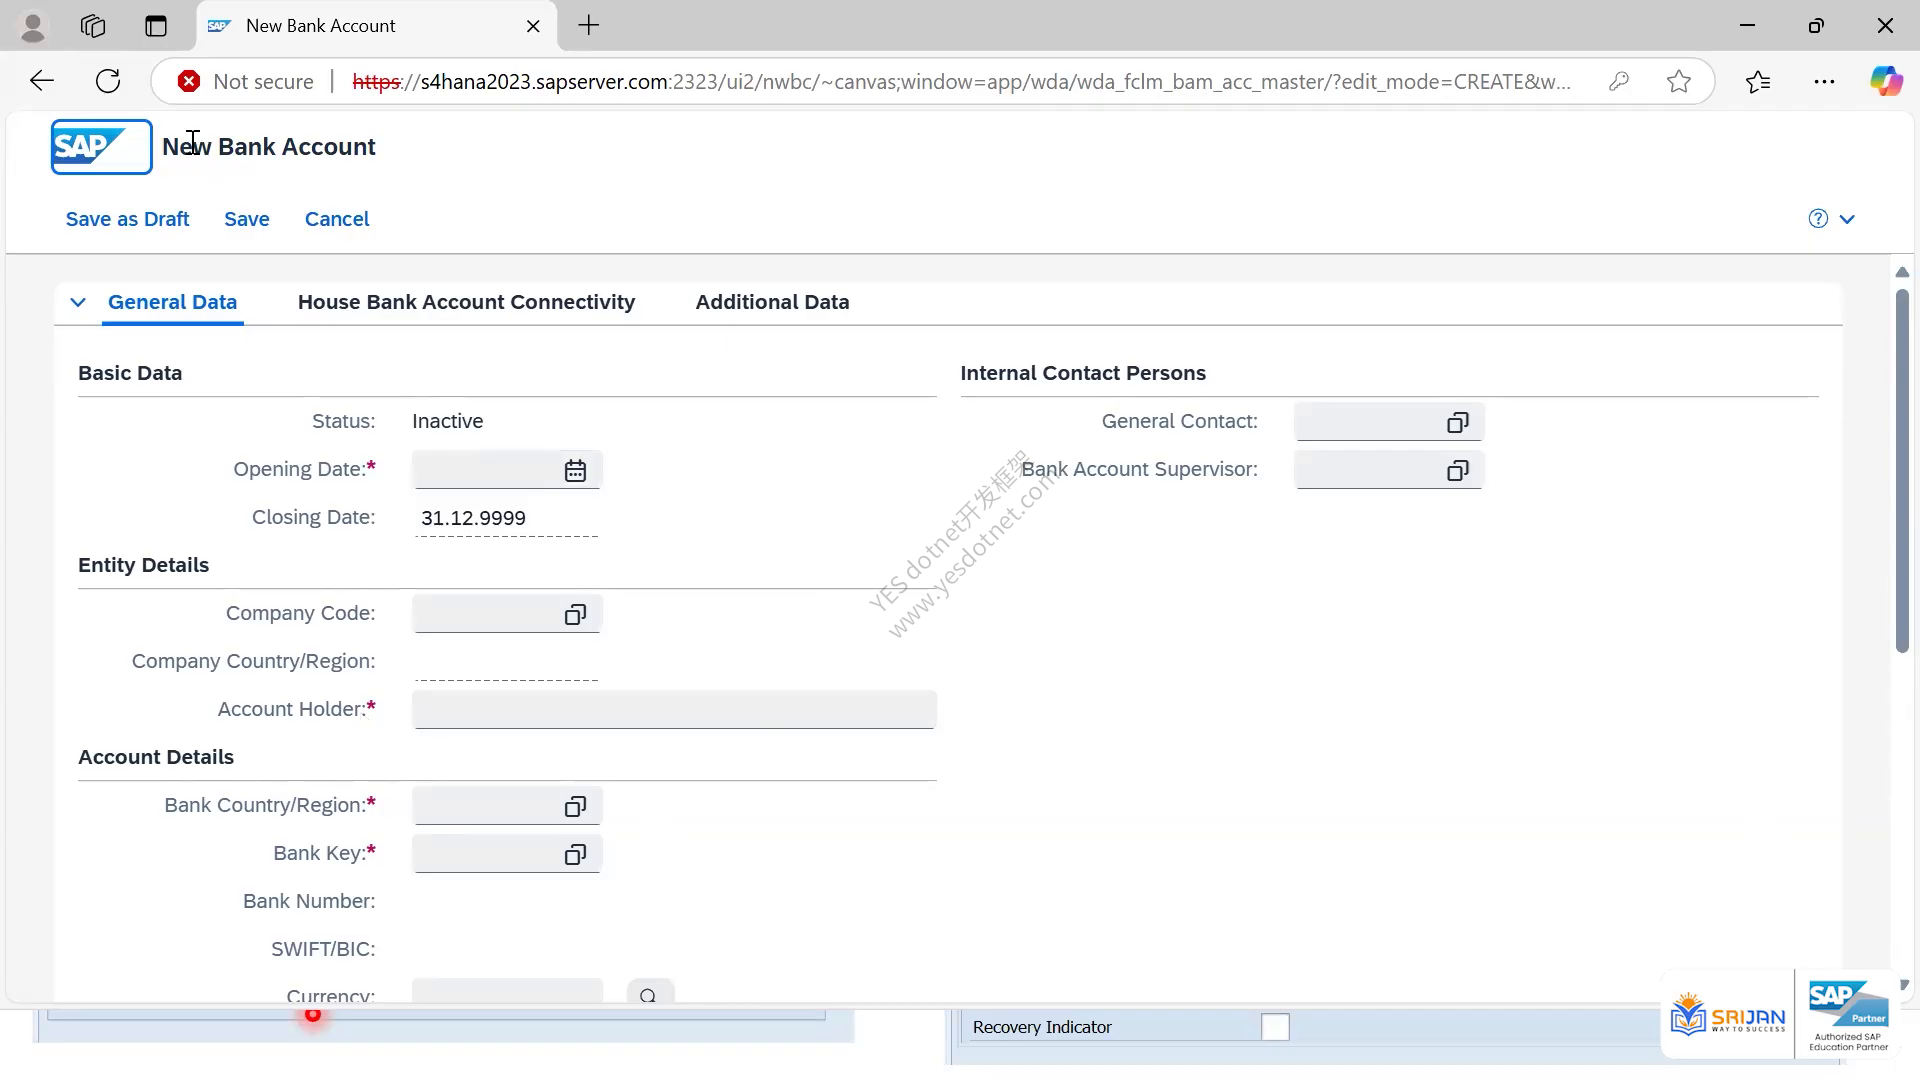The height and width of the screenshot is (1080, 1920).
Task: Expand the help dropdown arrow
Action: (x=1847, y=219)
